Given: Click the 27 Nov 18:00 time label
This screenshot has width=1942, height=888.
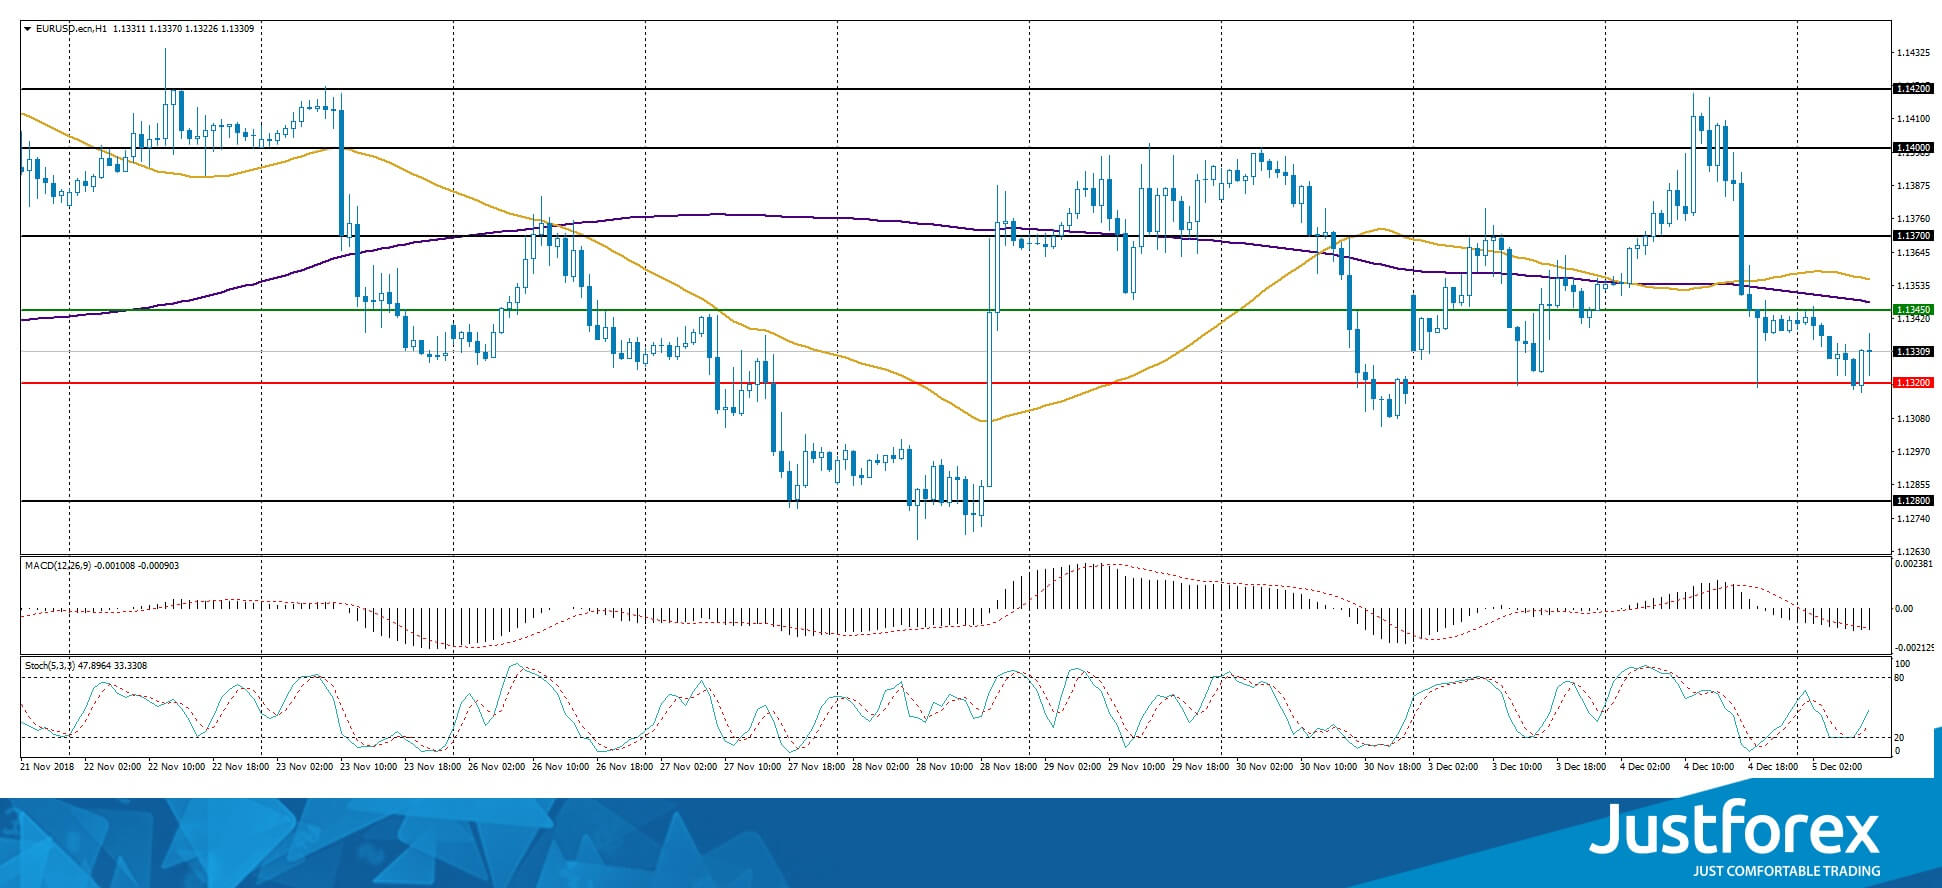Looking at the screenshot, I should (817, 767).
